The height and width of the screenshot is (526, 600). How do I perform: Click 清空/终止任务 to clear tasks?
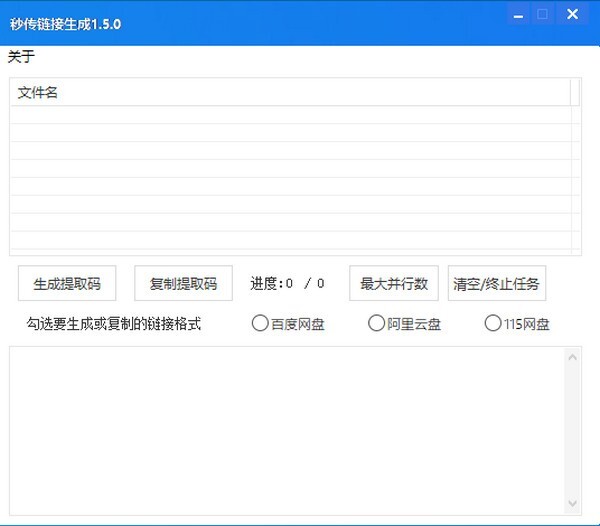coord(497,283)
